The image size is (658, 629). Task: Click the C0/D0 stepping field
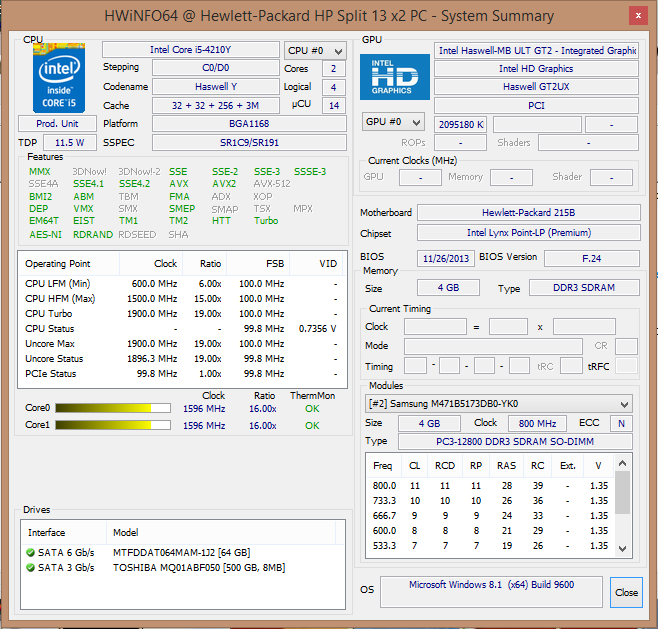point(216,68)
